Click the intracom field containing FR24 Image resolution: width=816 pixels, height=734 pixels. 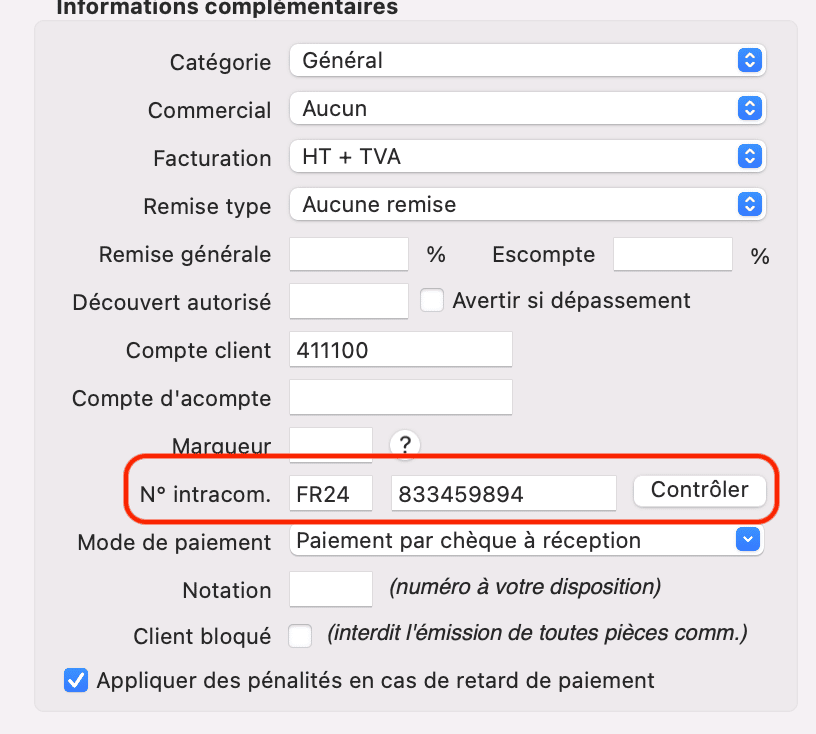(x=331, y=493)
